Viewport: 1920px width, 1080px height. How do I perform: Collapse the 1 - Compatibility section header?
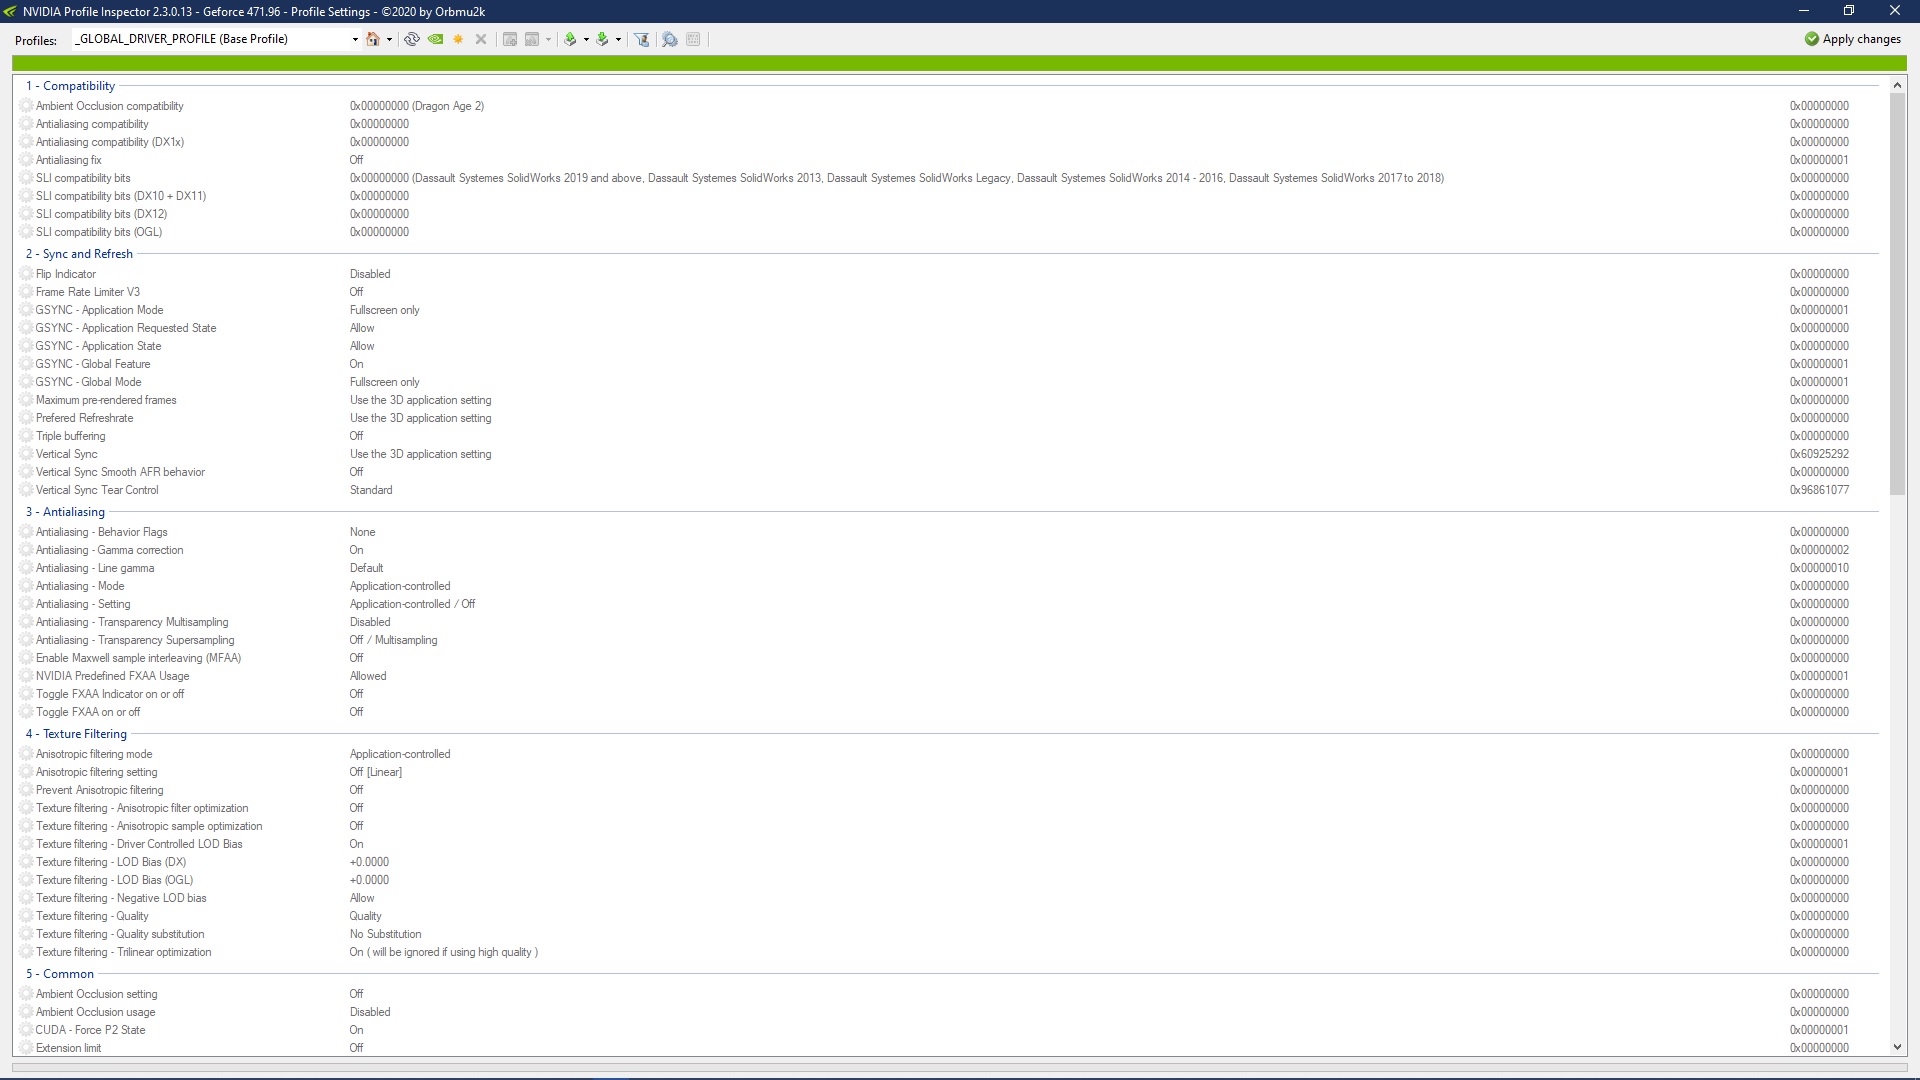(70, 86)
